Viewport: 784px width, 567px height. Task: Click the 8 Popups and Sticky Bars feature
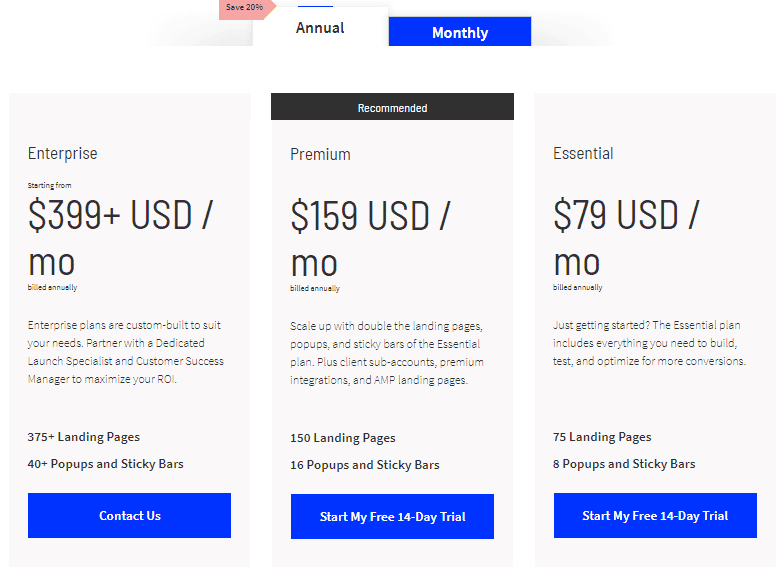point(624,464)
